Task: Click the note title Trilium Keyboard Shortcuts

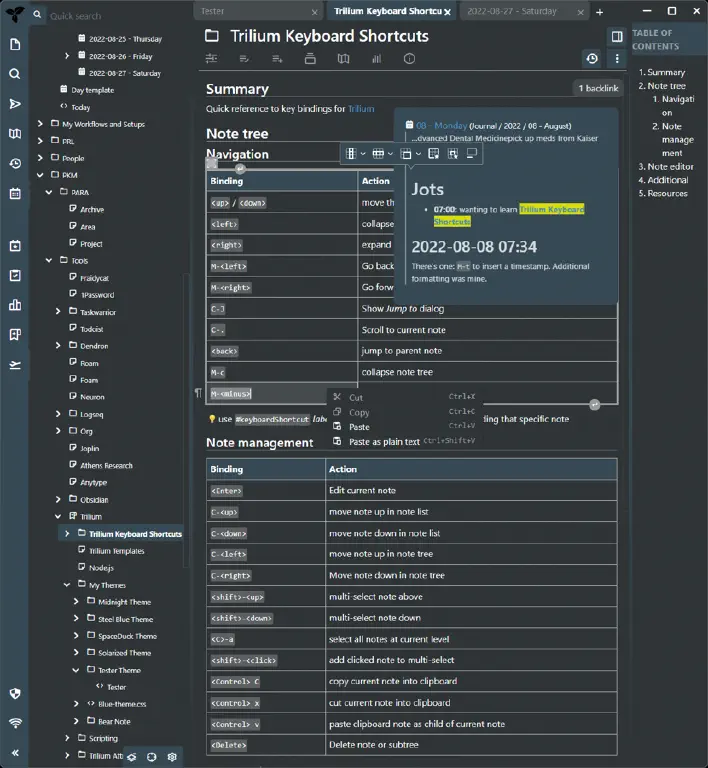Action: pyautogui.click(x=329, y=36)
